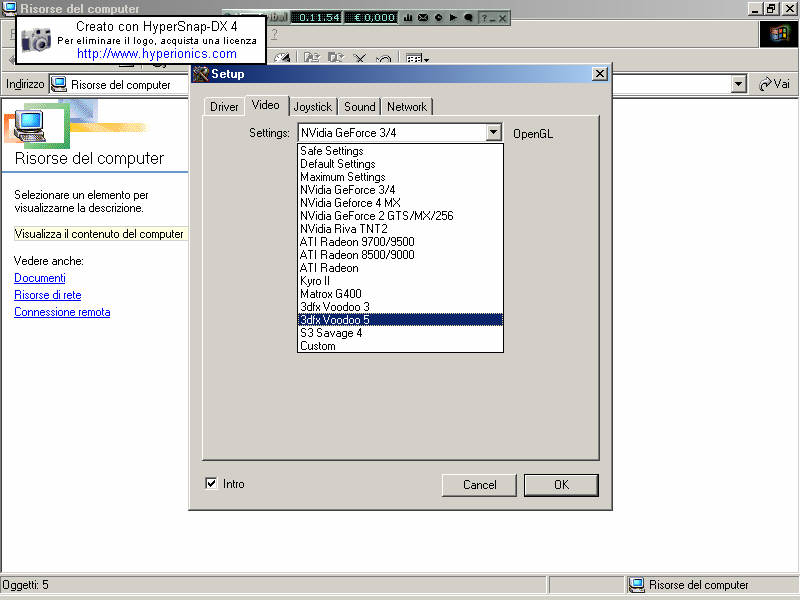Select NVidia Riva TNT2 entry
This screenshot has height=600, width=800.
[x=400, y=229]
